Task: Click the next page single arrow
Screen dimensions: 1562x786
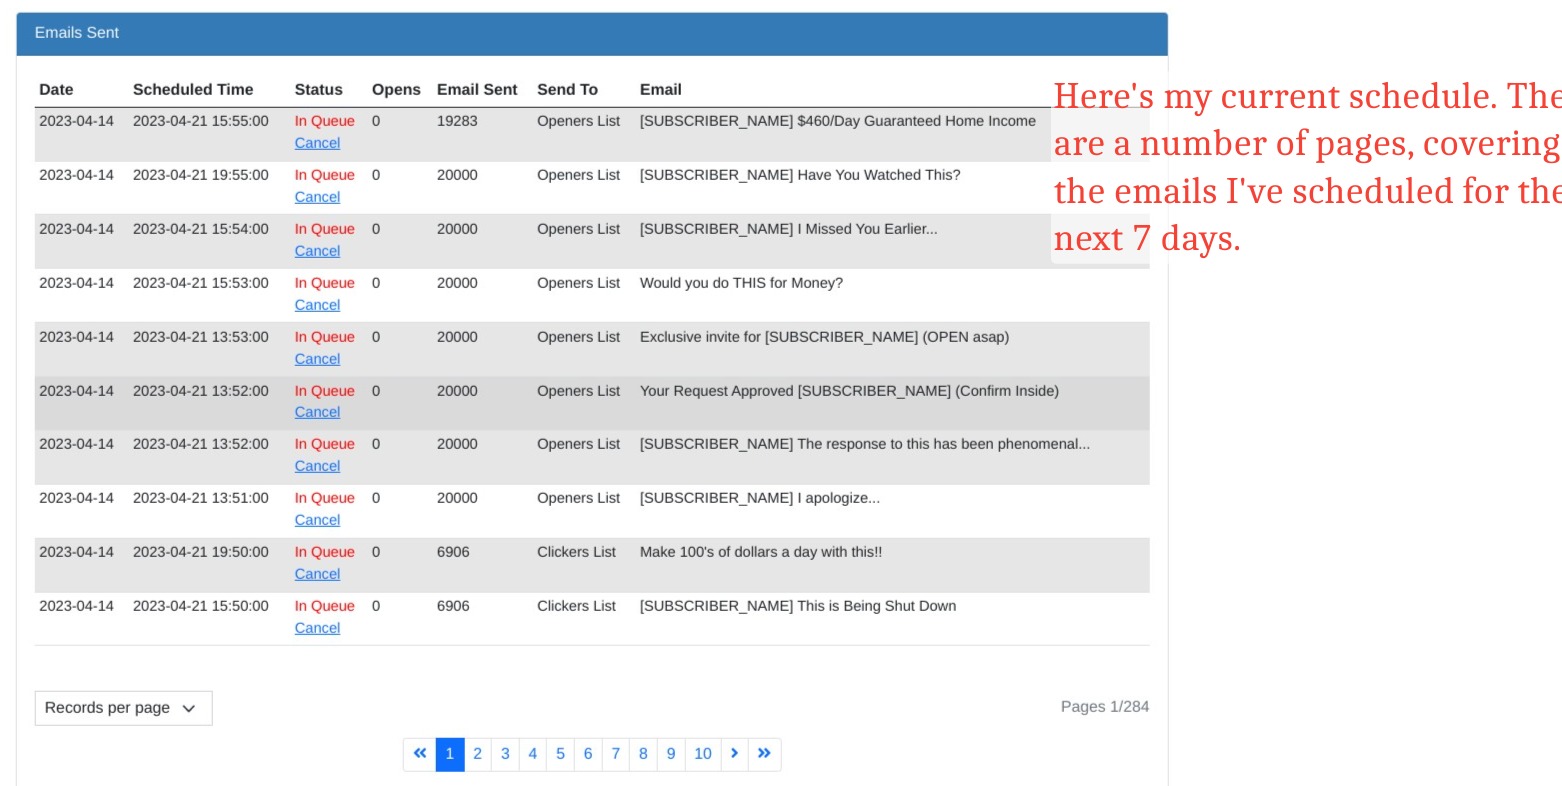Action: click(734, 754)
